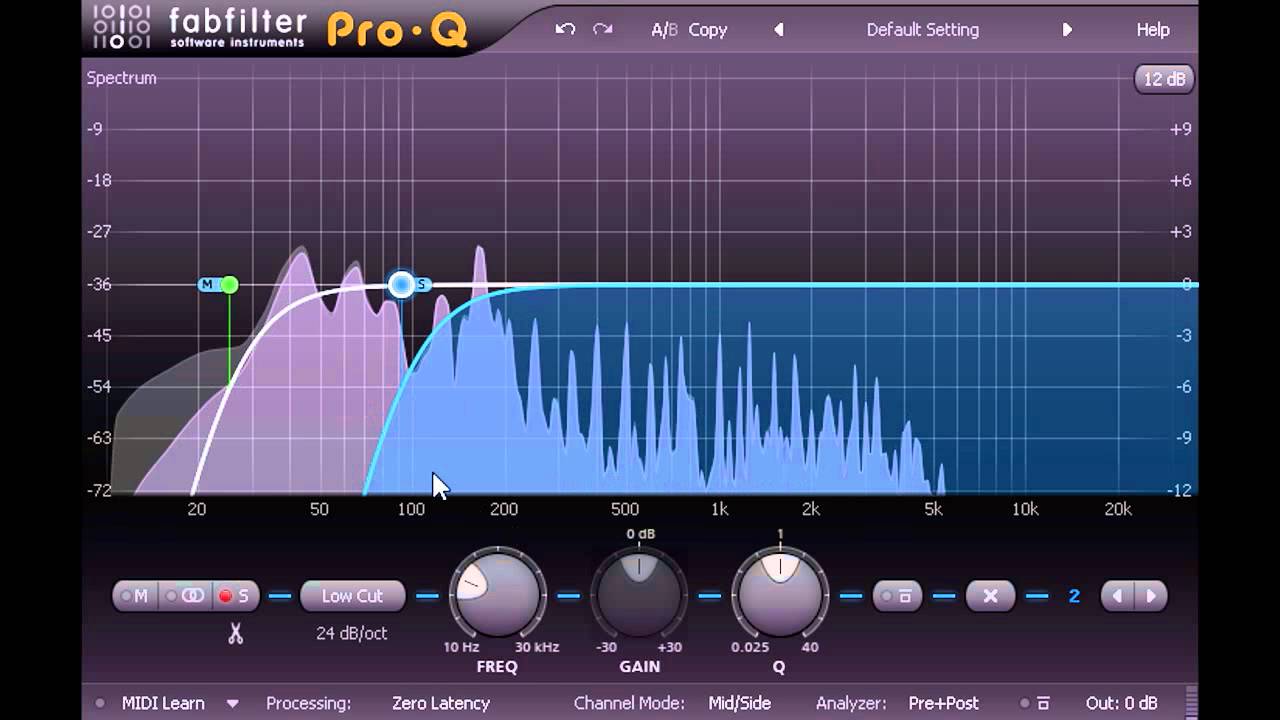1280x720 pixels.
Task: Click the Copy button in the top bar
Action: [708, 29]
